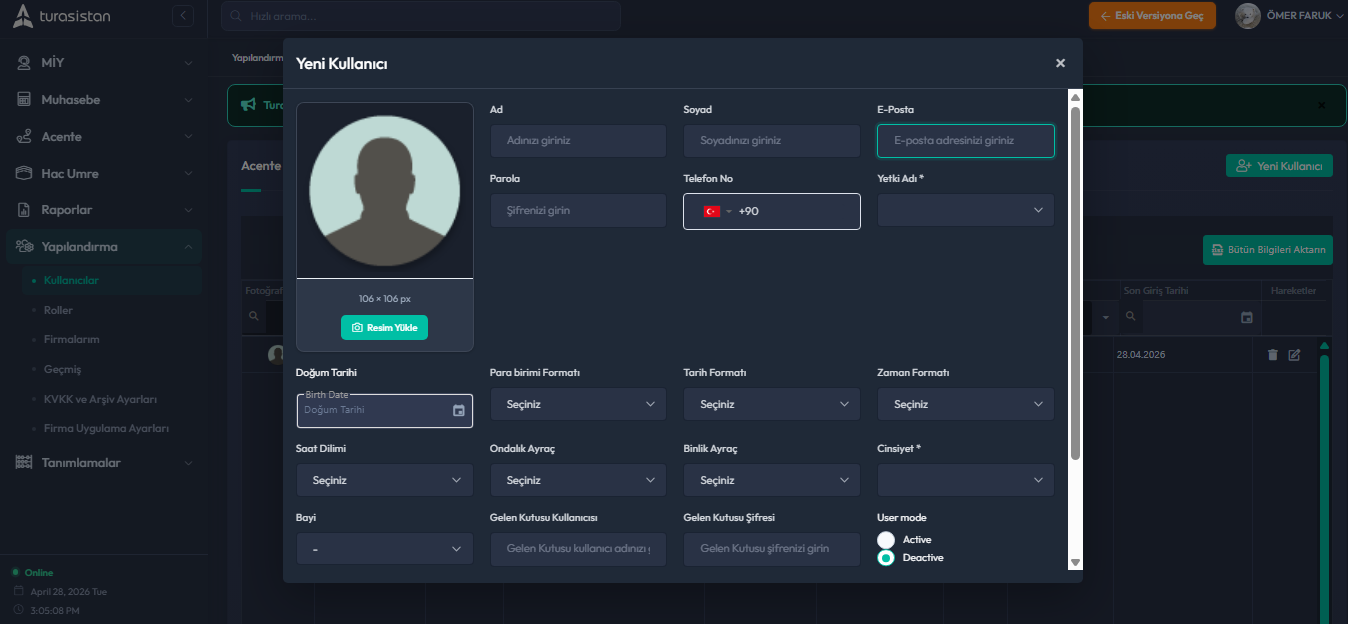Click the Muhasebe calculator icon in sidebar

[24, 100]
